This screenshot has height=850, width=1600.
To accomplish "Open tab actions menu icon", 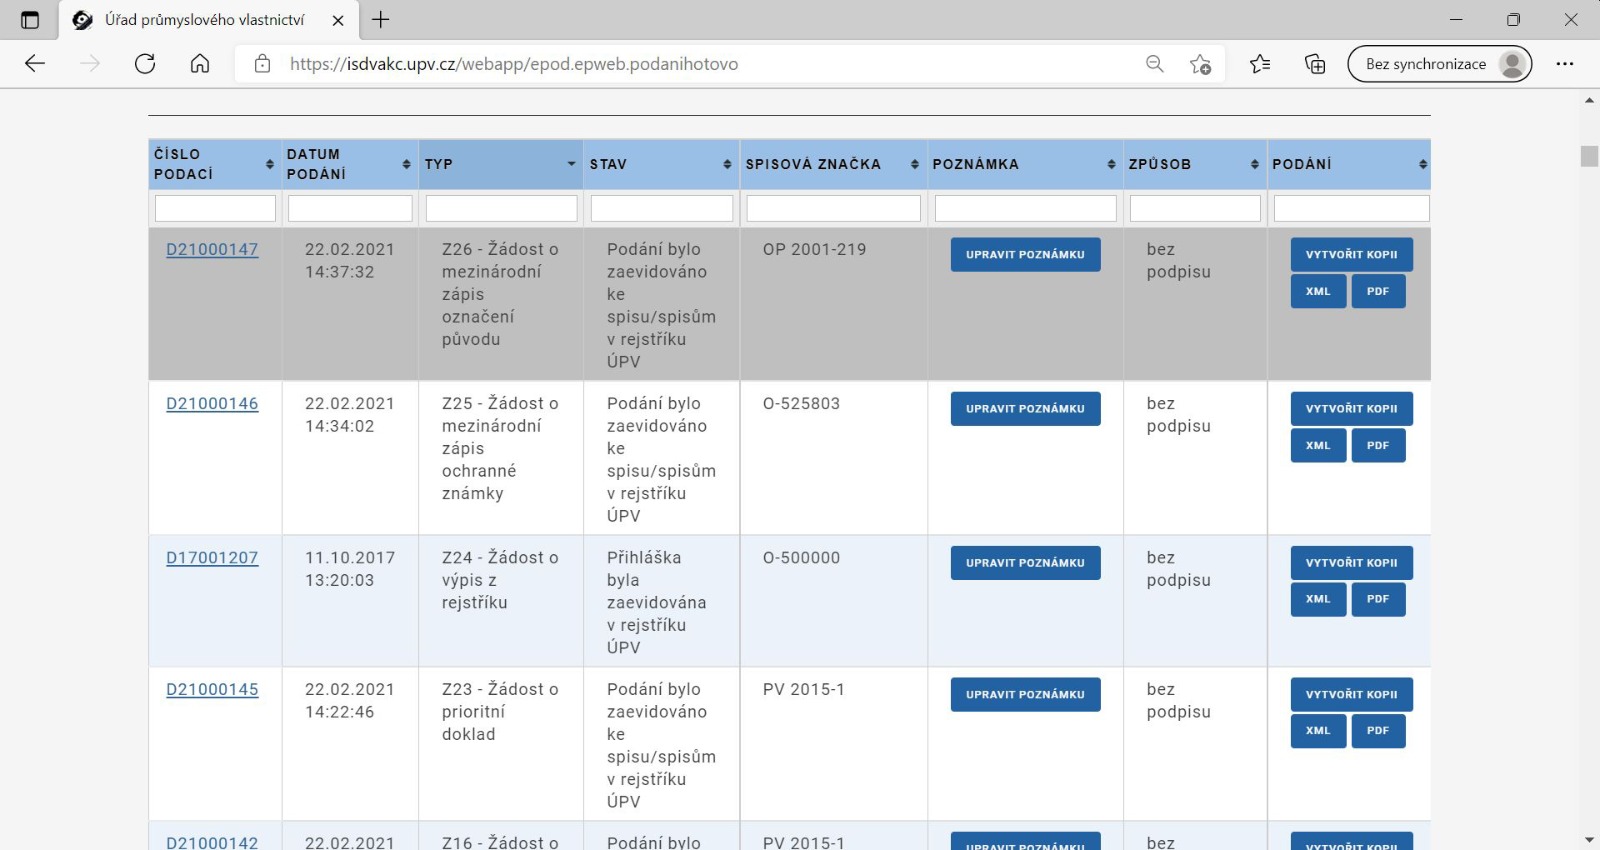I will coord(30,20).
